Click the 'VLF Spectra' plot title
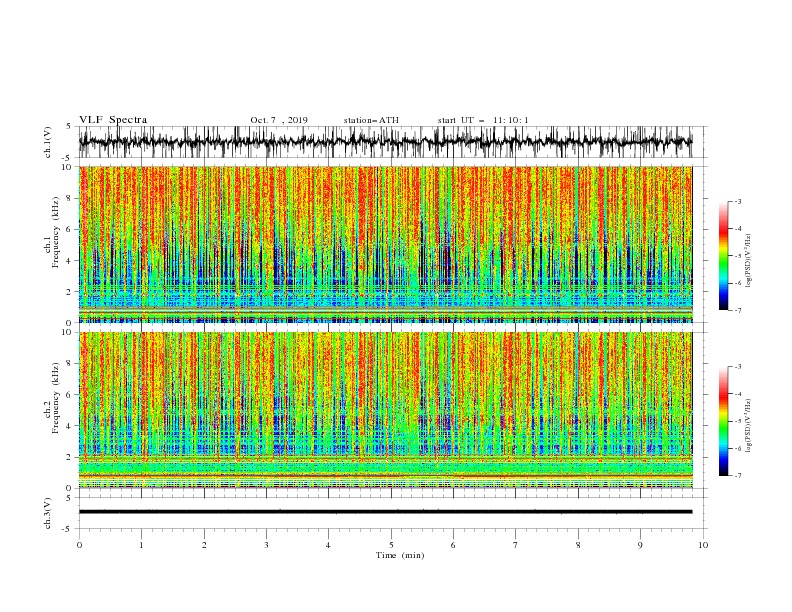The width and height of the screenshot is (792, 612). pyautogui.click(x=113, y=120)
